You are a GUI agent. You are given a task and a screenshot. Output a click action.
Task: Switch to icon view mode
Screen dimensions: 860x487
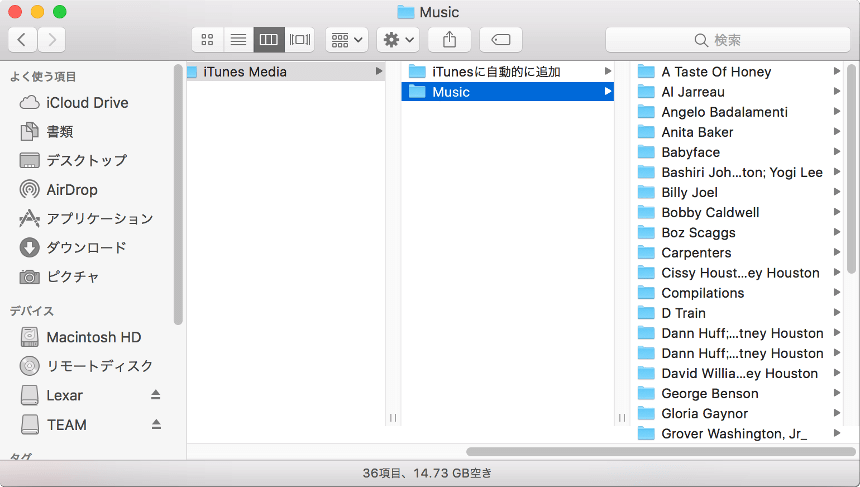[208, 40]
